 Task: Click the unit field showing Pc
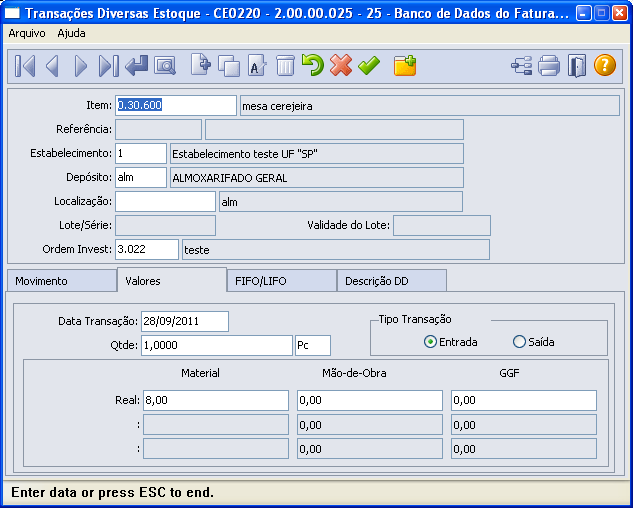313,345
